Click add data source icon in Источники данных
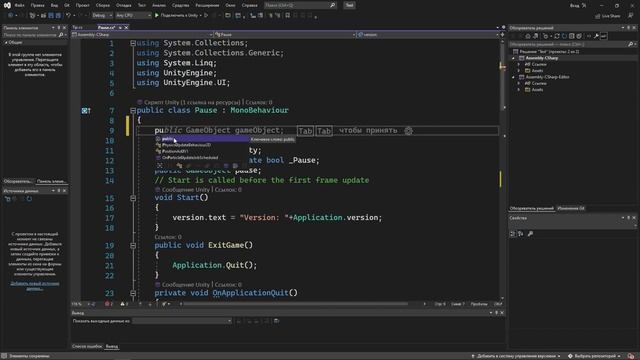This screenshot has width=640, height=360. pyautogui.click(x=7, y=199)
